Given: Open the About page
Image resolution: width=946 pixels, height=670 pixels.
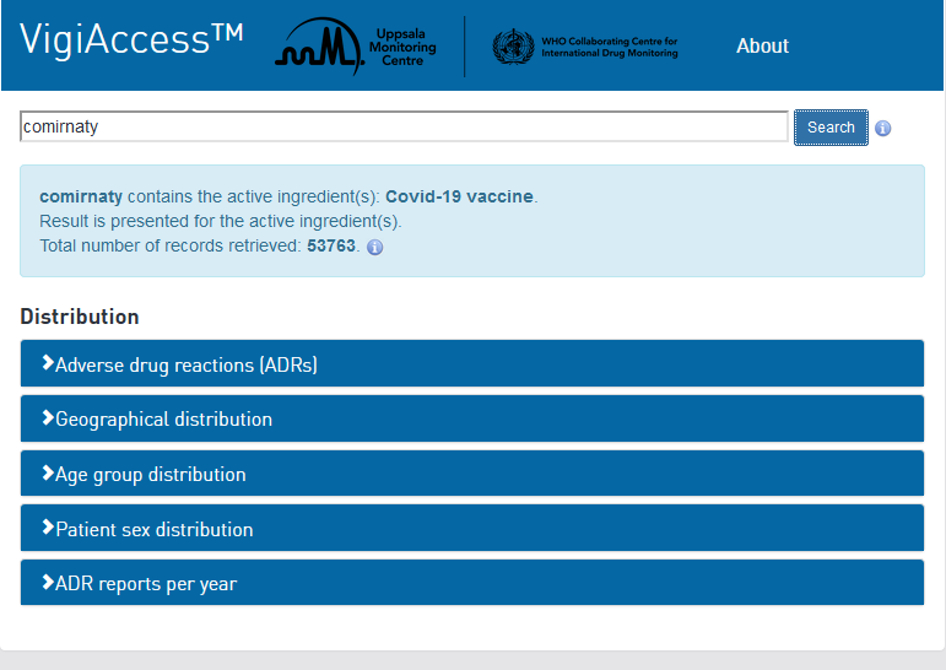Looking at the screenshot, I should [762, 46].
